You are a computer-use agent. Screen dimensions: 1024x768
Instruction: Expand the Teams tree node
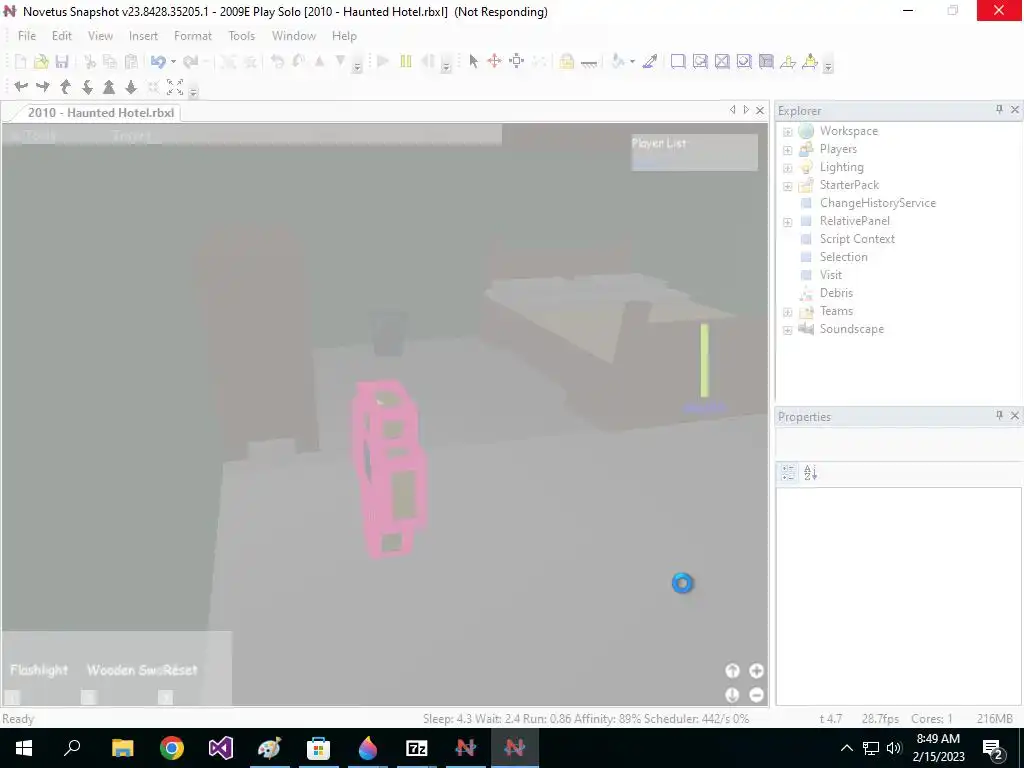[x=788, y=312]
